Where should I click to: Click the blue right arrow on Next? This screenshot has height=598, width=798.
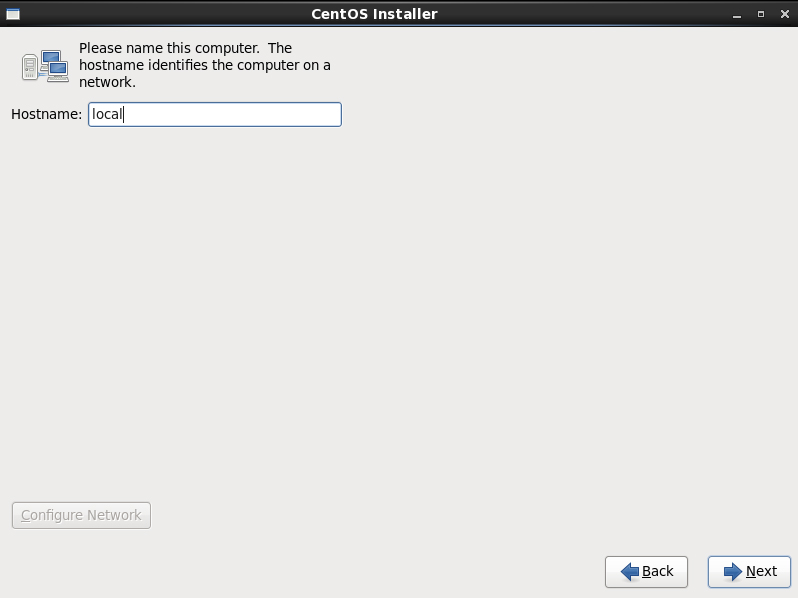tap(733, 572)
